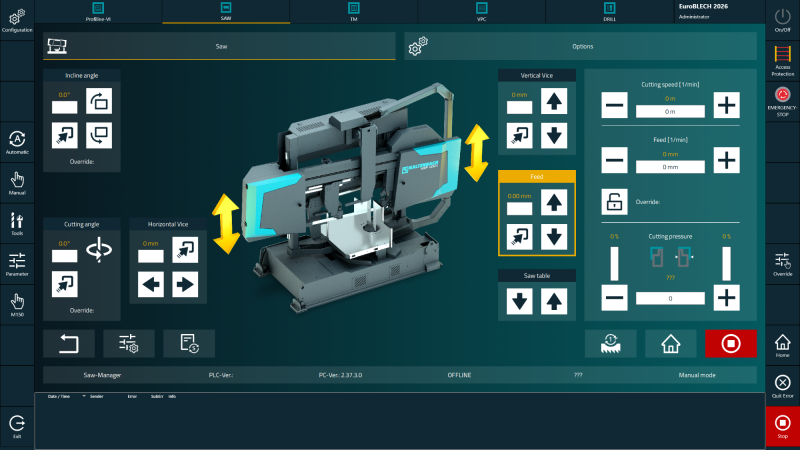Click the Cutting angle rotate icon
The image size is (800, 450).
click(99, 250)
